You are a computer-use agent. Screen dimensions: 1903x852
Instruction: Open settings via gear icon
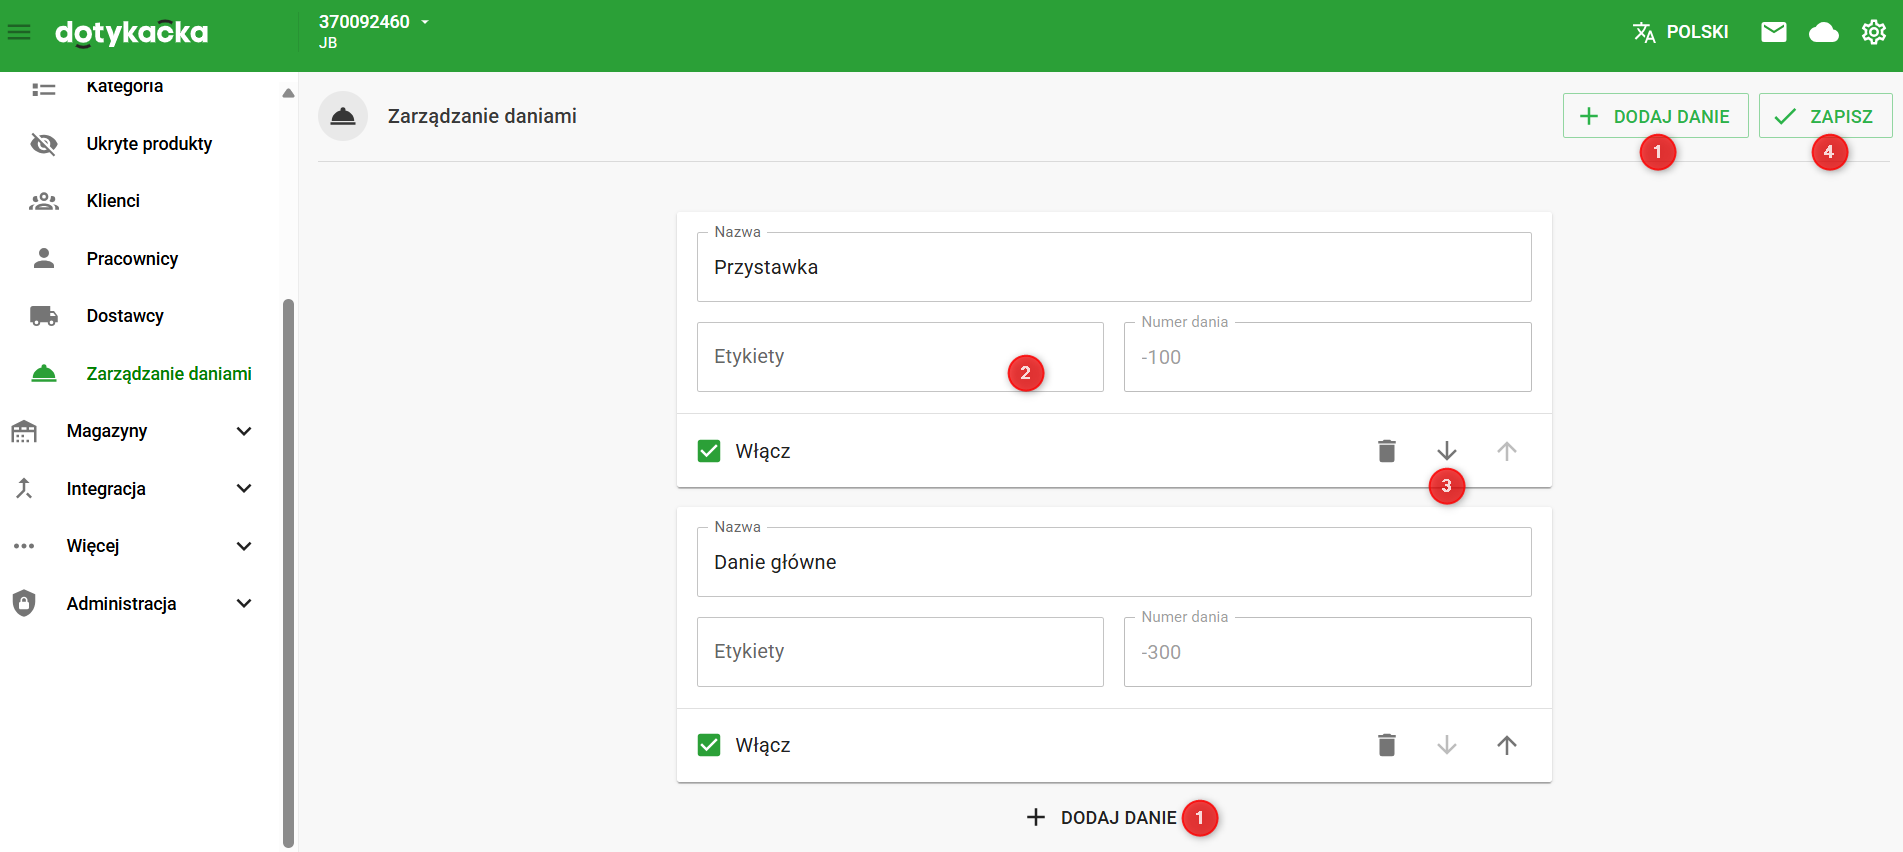(1873, 32)
